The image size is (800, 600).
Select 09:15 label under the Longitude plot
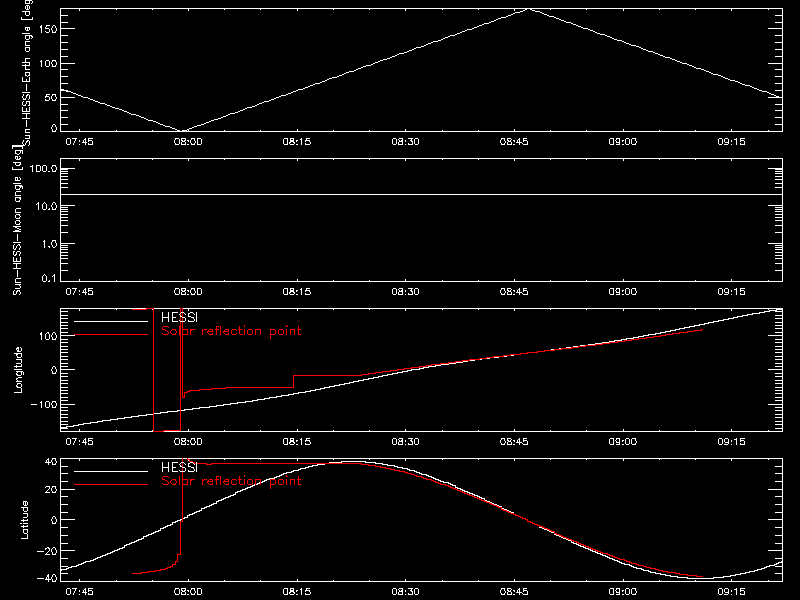pyautogui.click(x=731, y=442)
